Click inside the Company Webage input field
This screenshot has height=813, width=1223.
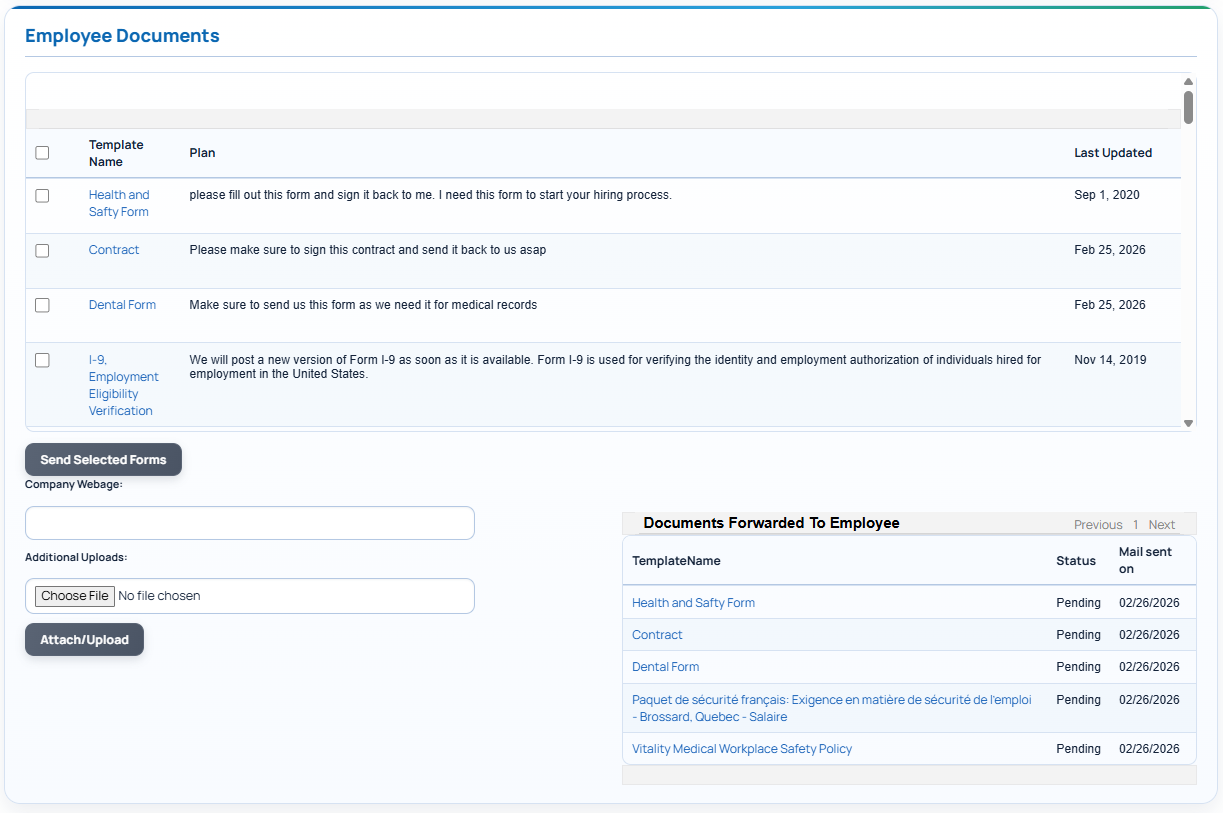pos(249,522)
